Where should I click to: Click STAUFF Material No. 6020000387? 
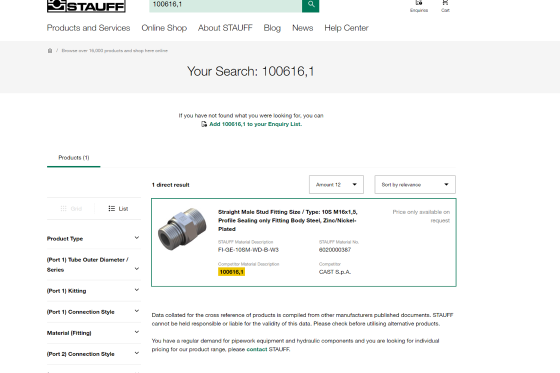tap(335, 250)
